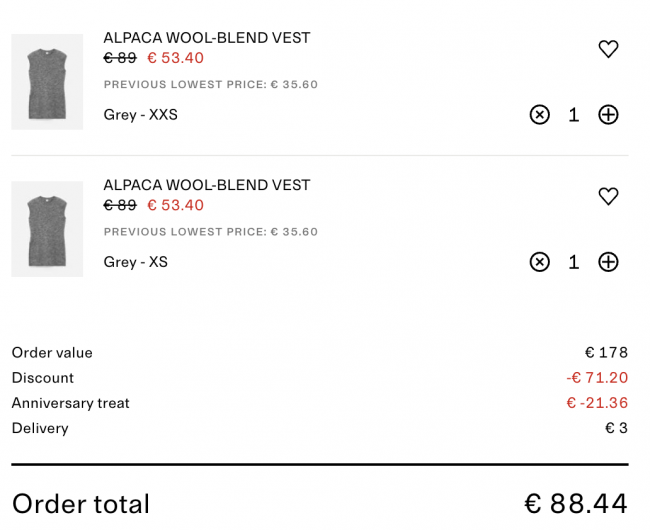Open the Grey XXS vest product thumbnail
This screenshot has height=530, width=650.
click(x=47, y=82)
